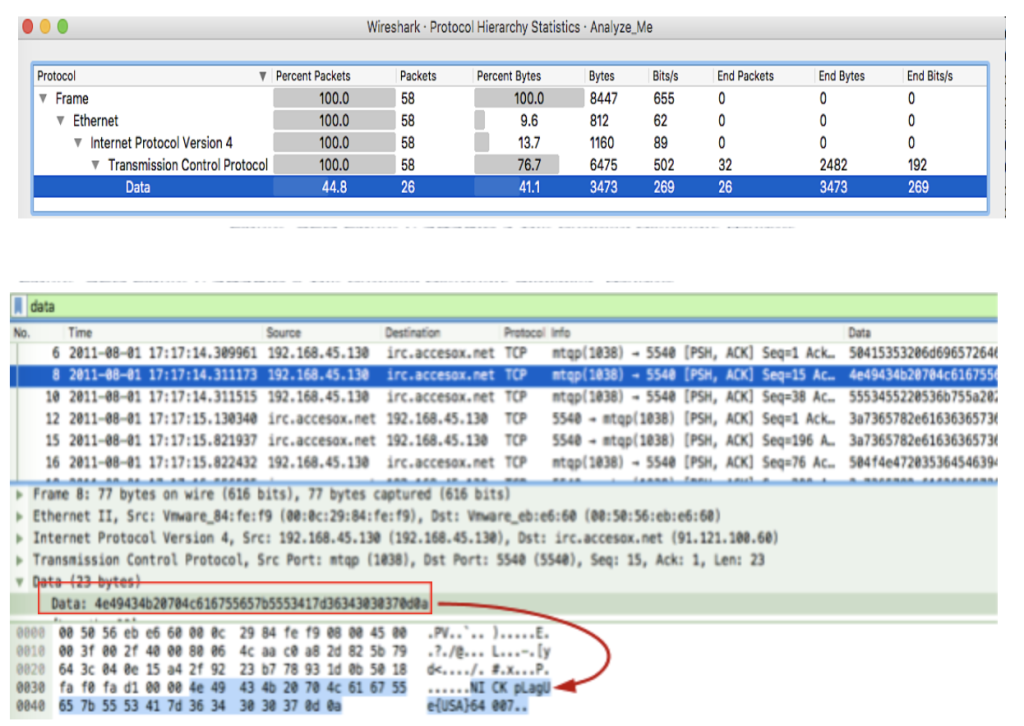Collapse the Ethernet protocol tree node
1024x726 pixels.
(x=61, y=121)
